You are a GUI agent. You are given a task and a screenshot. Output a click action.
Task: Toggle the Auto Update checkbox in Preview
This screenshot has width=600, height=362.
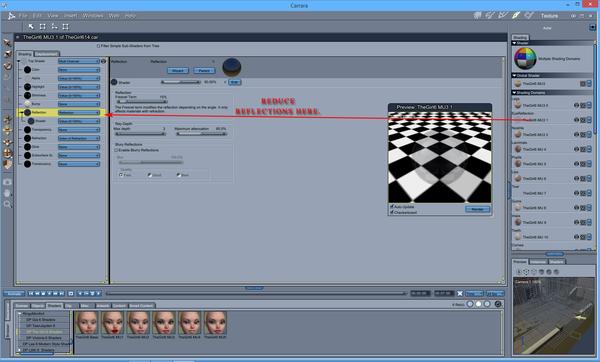click(x=392, y=207)
